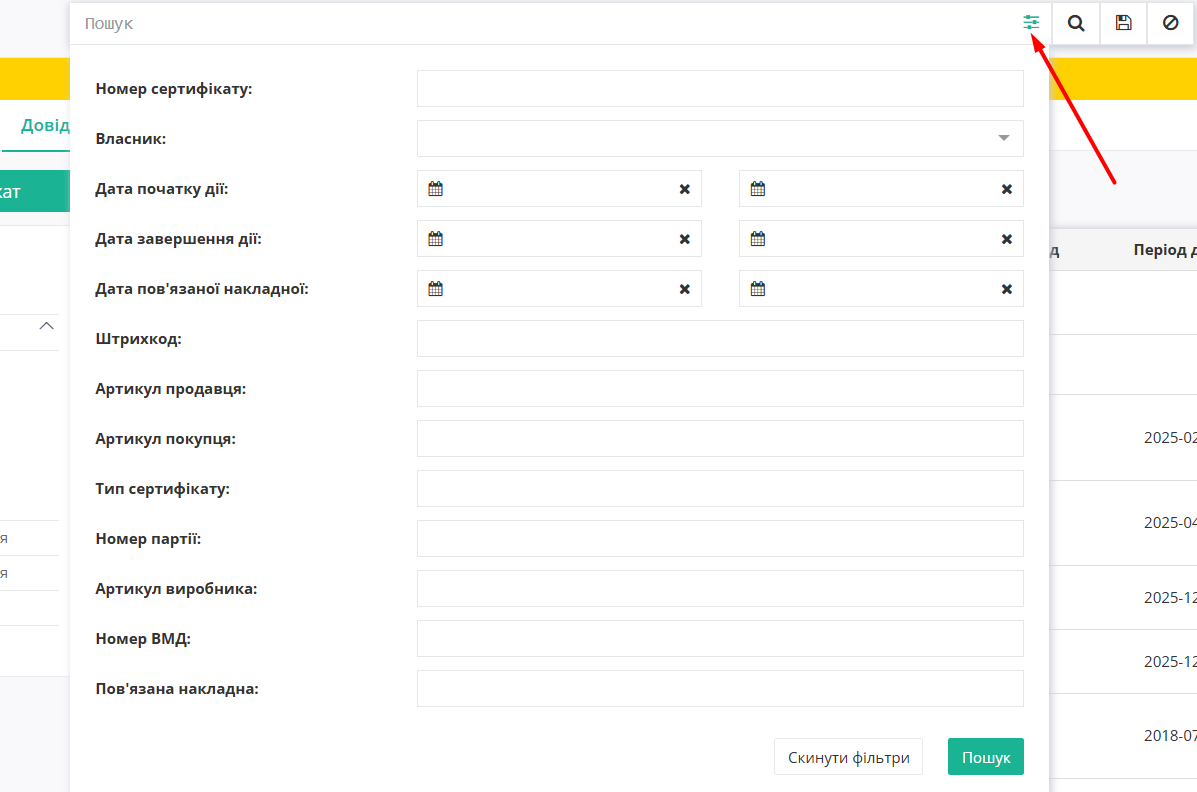Click the 'Номер партії' input field

[720, 538]
